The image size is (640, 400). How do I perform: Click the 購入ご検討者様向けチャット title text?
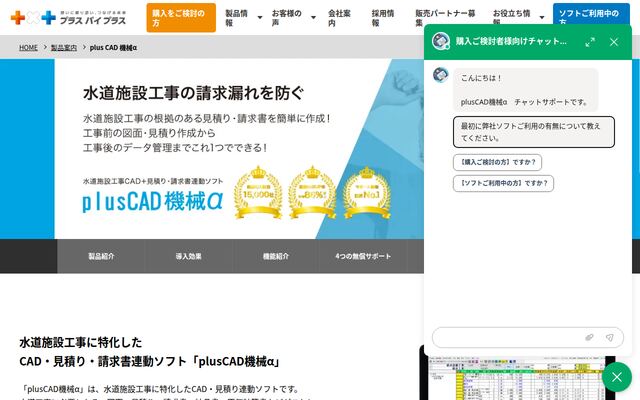[511, 41]
